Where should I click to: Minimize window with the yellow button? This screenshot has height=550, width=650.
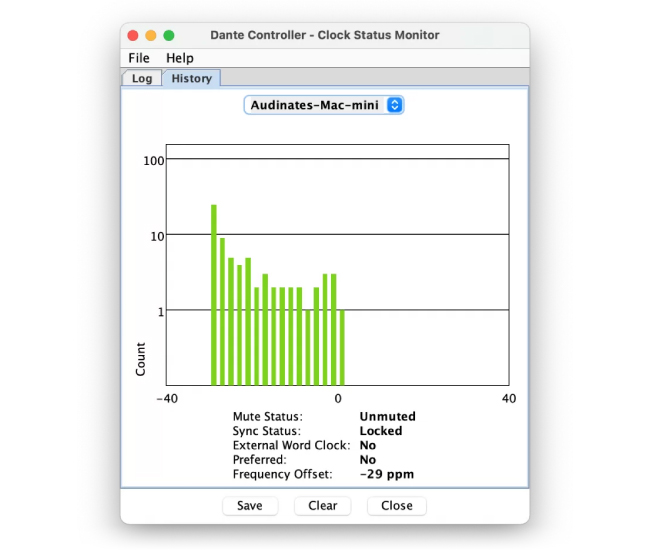coord(151,35)
